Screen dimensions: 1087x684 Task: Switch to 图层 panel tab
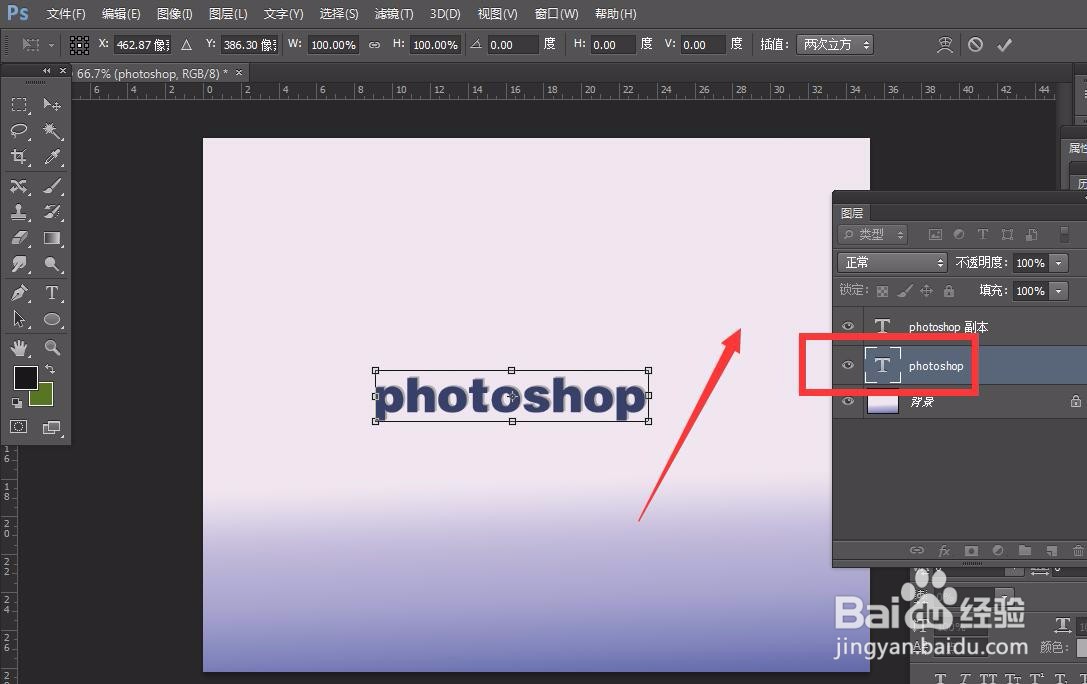pyautogui.click(x=852, y=213)
